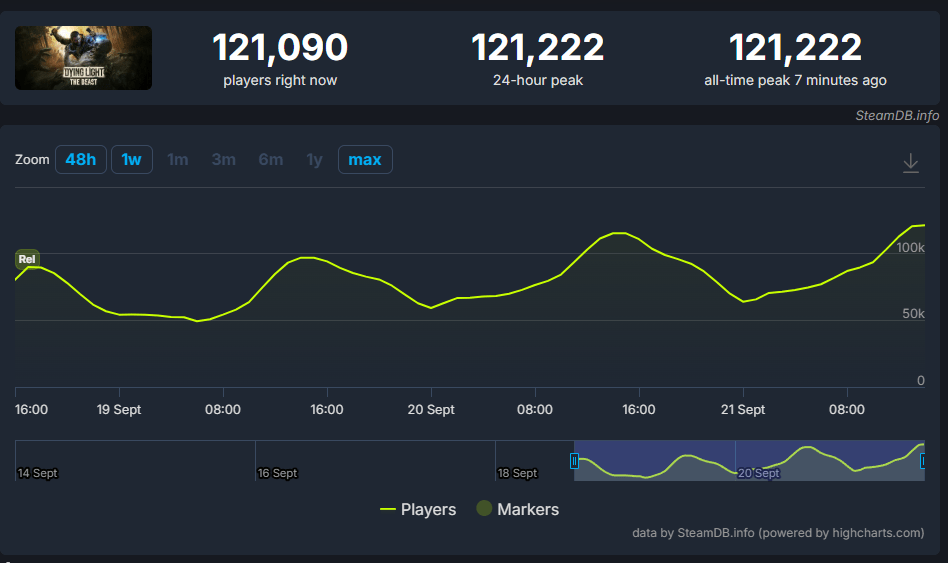Viewport: 948px width, 563px height.
Task: Set the zoom range to 1m
Action: (177, 159)
